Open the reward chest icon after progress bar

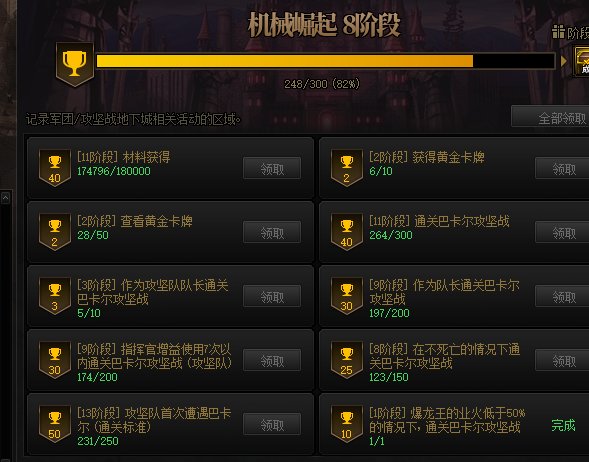581,61
